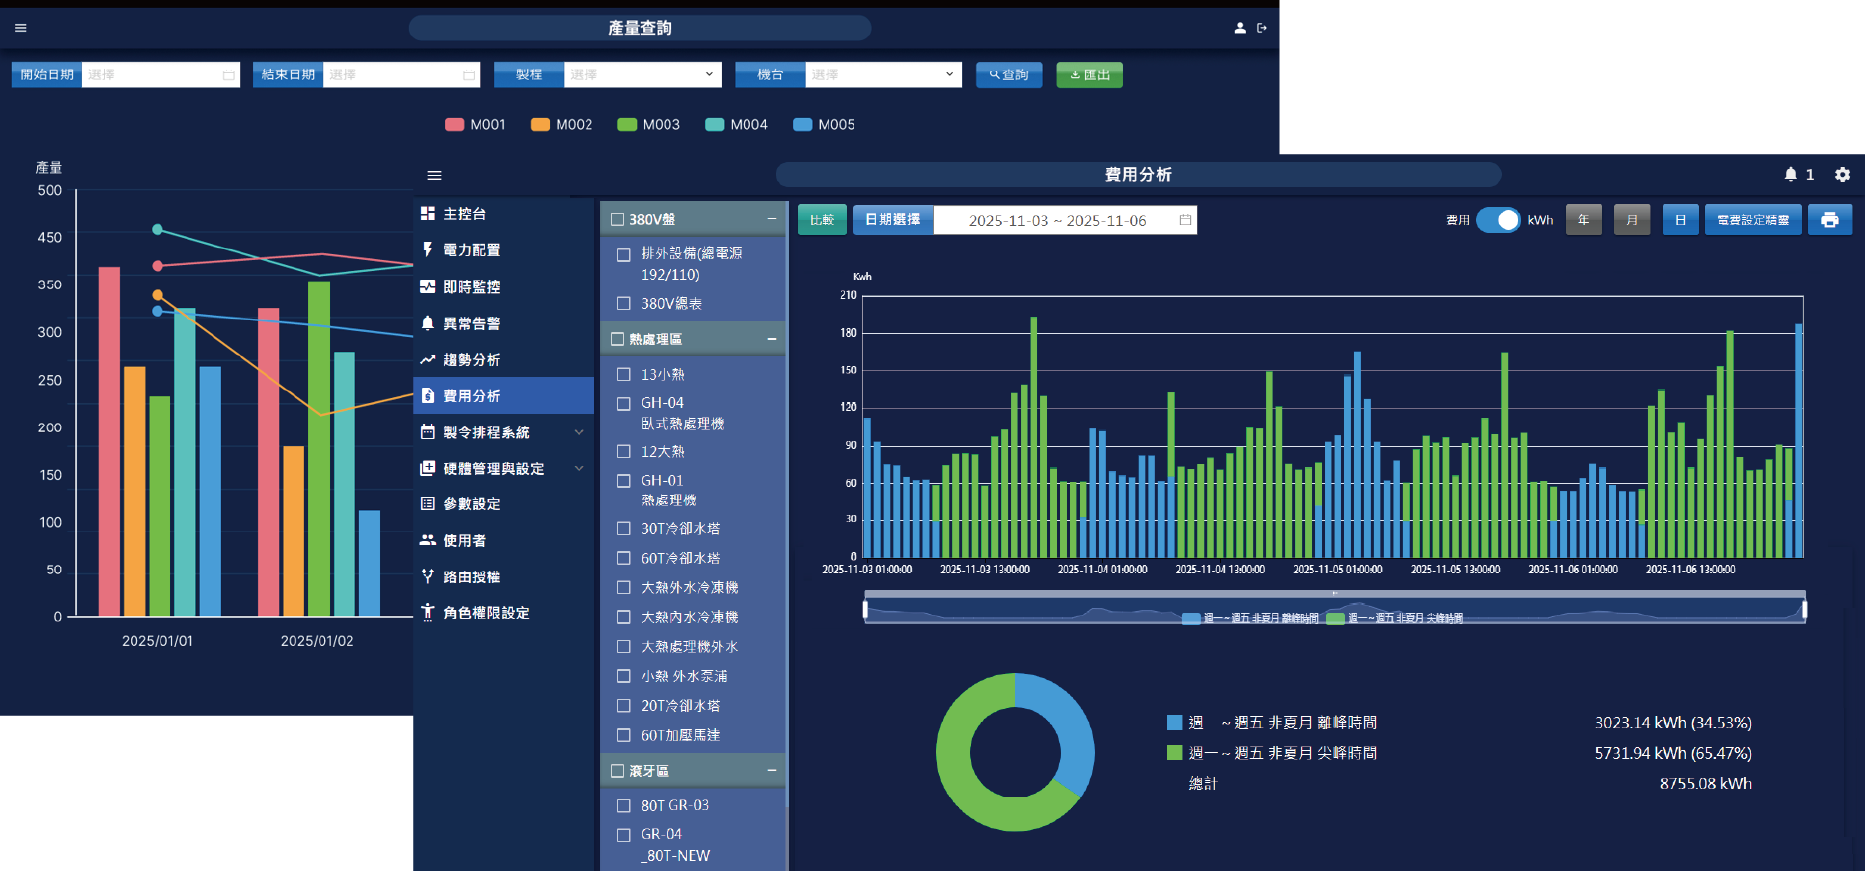Viewport: 1865px width, 871px height.
Task: Open the 製程 dropdown
Action: click(642, 75)
